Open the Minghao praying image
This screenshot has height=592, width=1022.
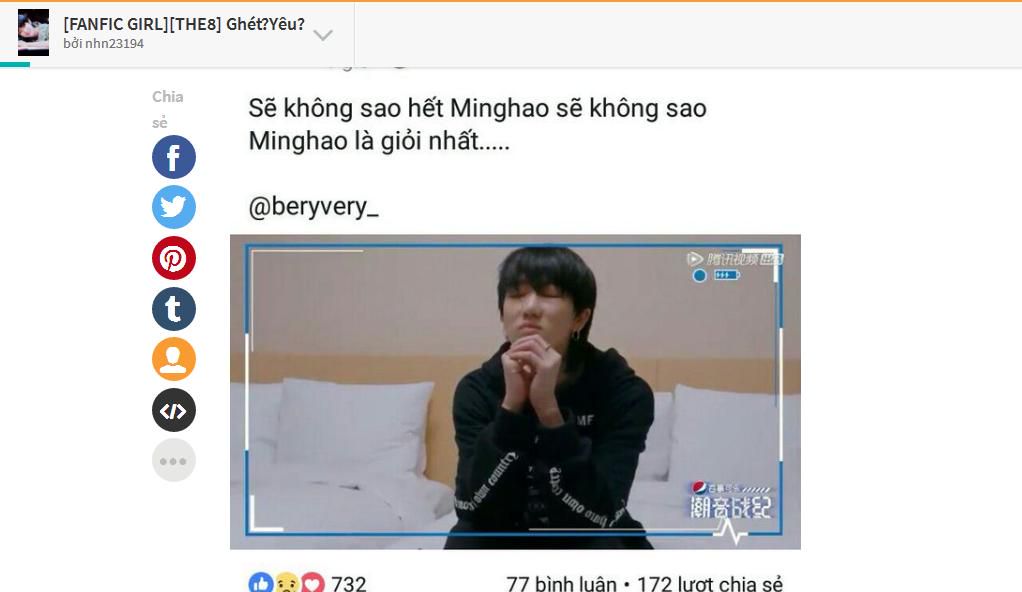pyautogui.click(x=515, y=392)
